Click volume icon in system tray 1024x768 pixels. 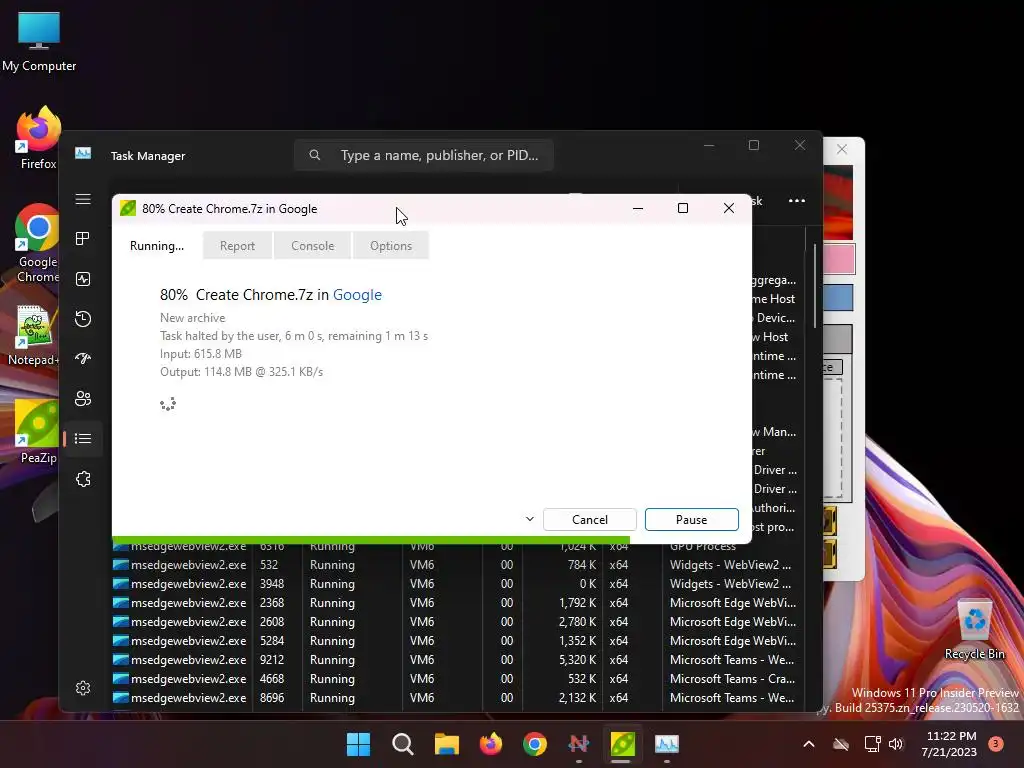[896, 744]
